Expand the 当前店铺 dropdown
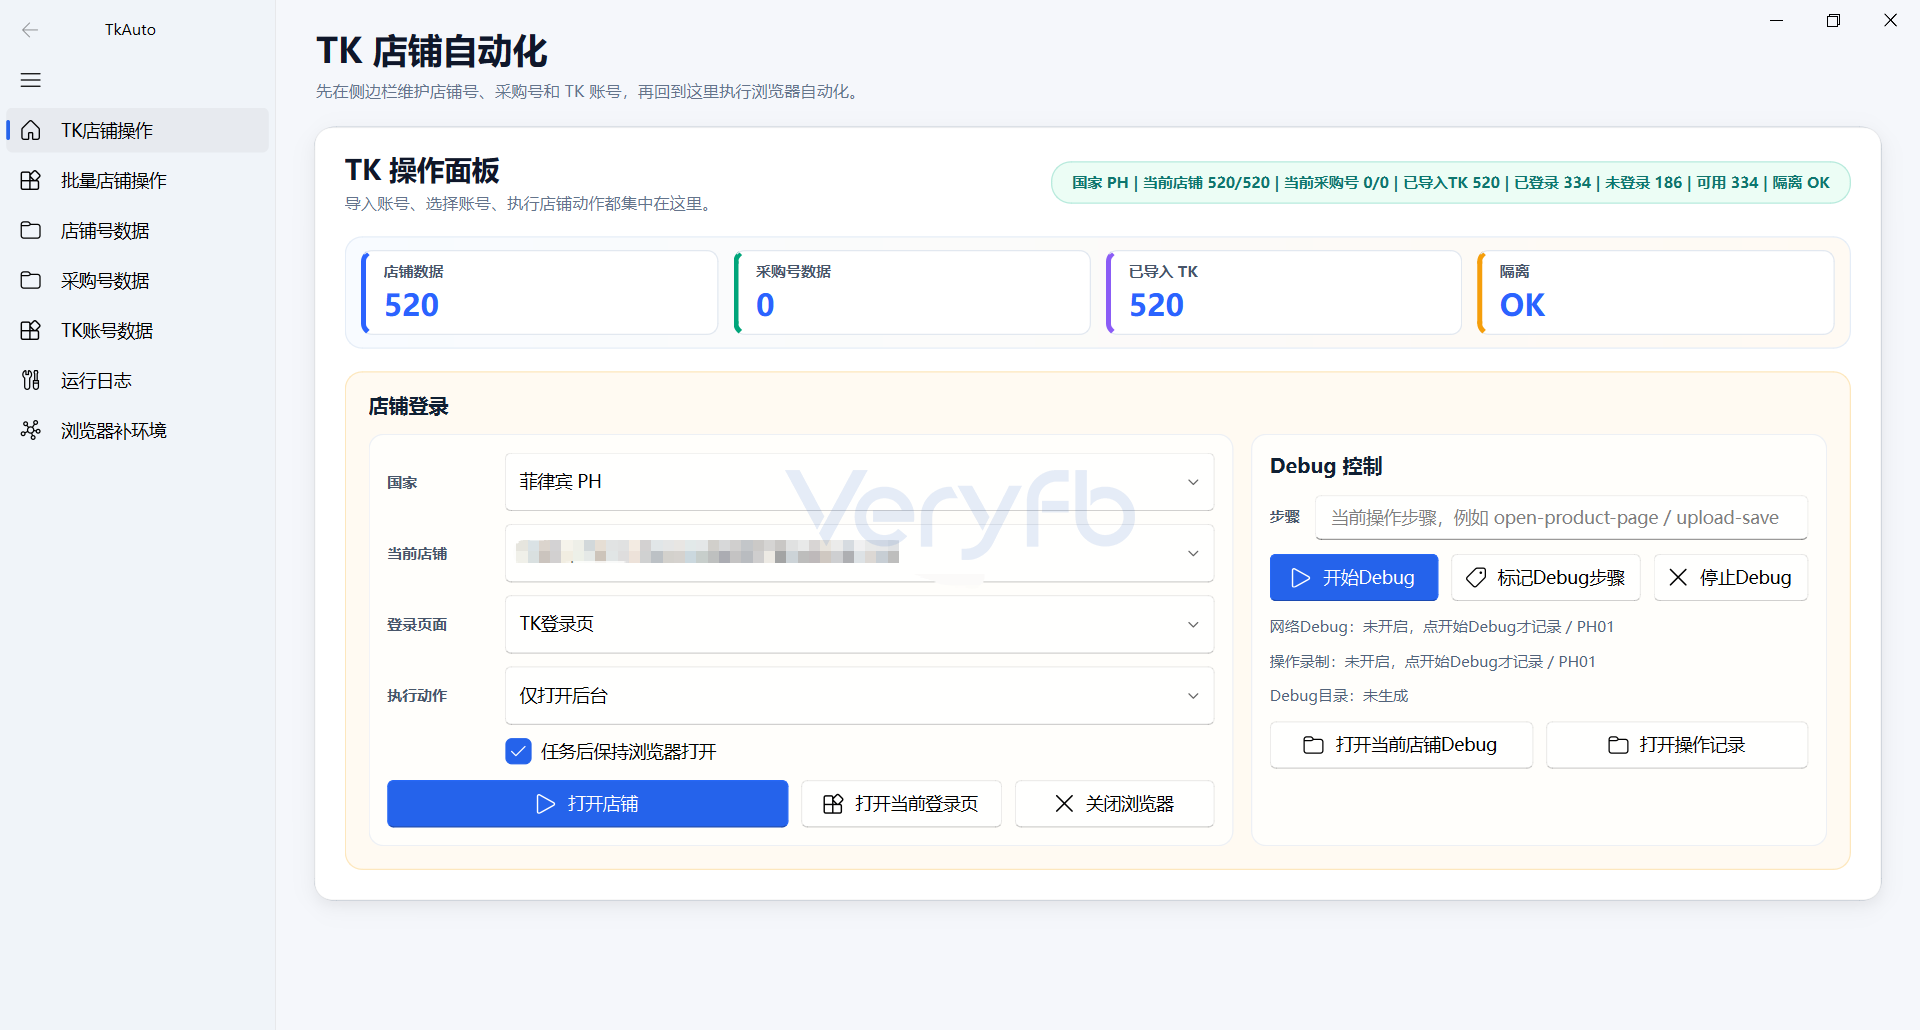The width and height of the screenshot is (1920, 1030). tap(859, 553)
